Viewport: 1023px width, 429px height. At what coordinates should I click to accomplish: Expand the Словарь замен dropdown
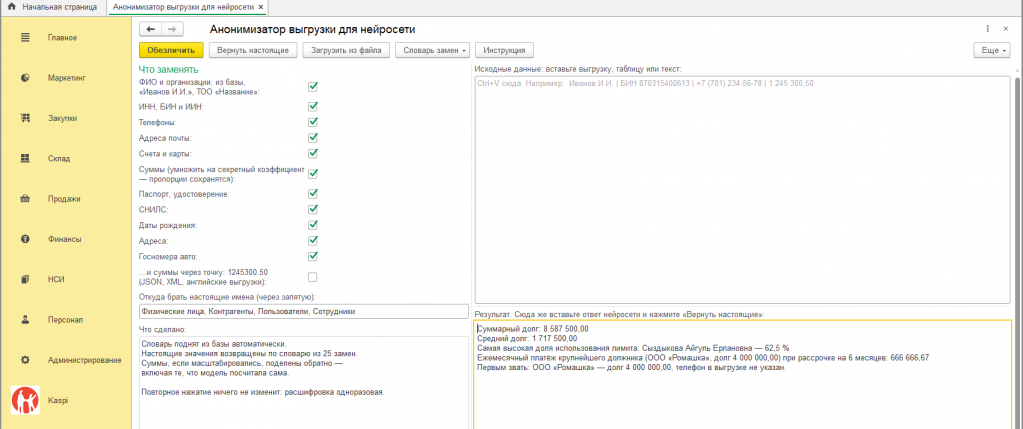tap(433, 50)
